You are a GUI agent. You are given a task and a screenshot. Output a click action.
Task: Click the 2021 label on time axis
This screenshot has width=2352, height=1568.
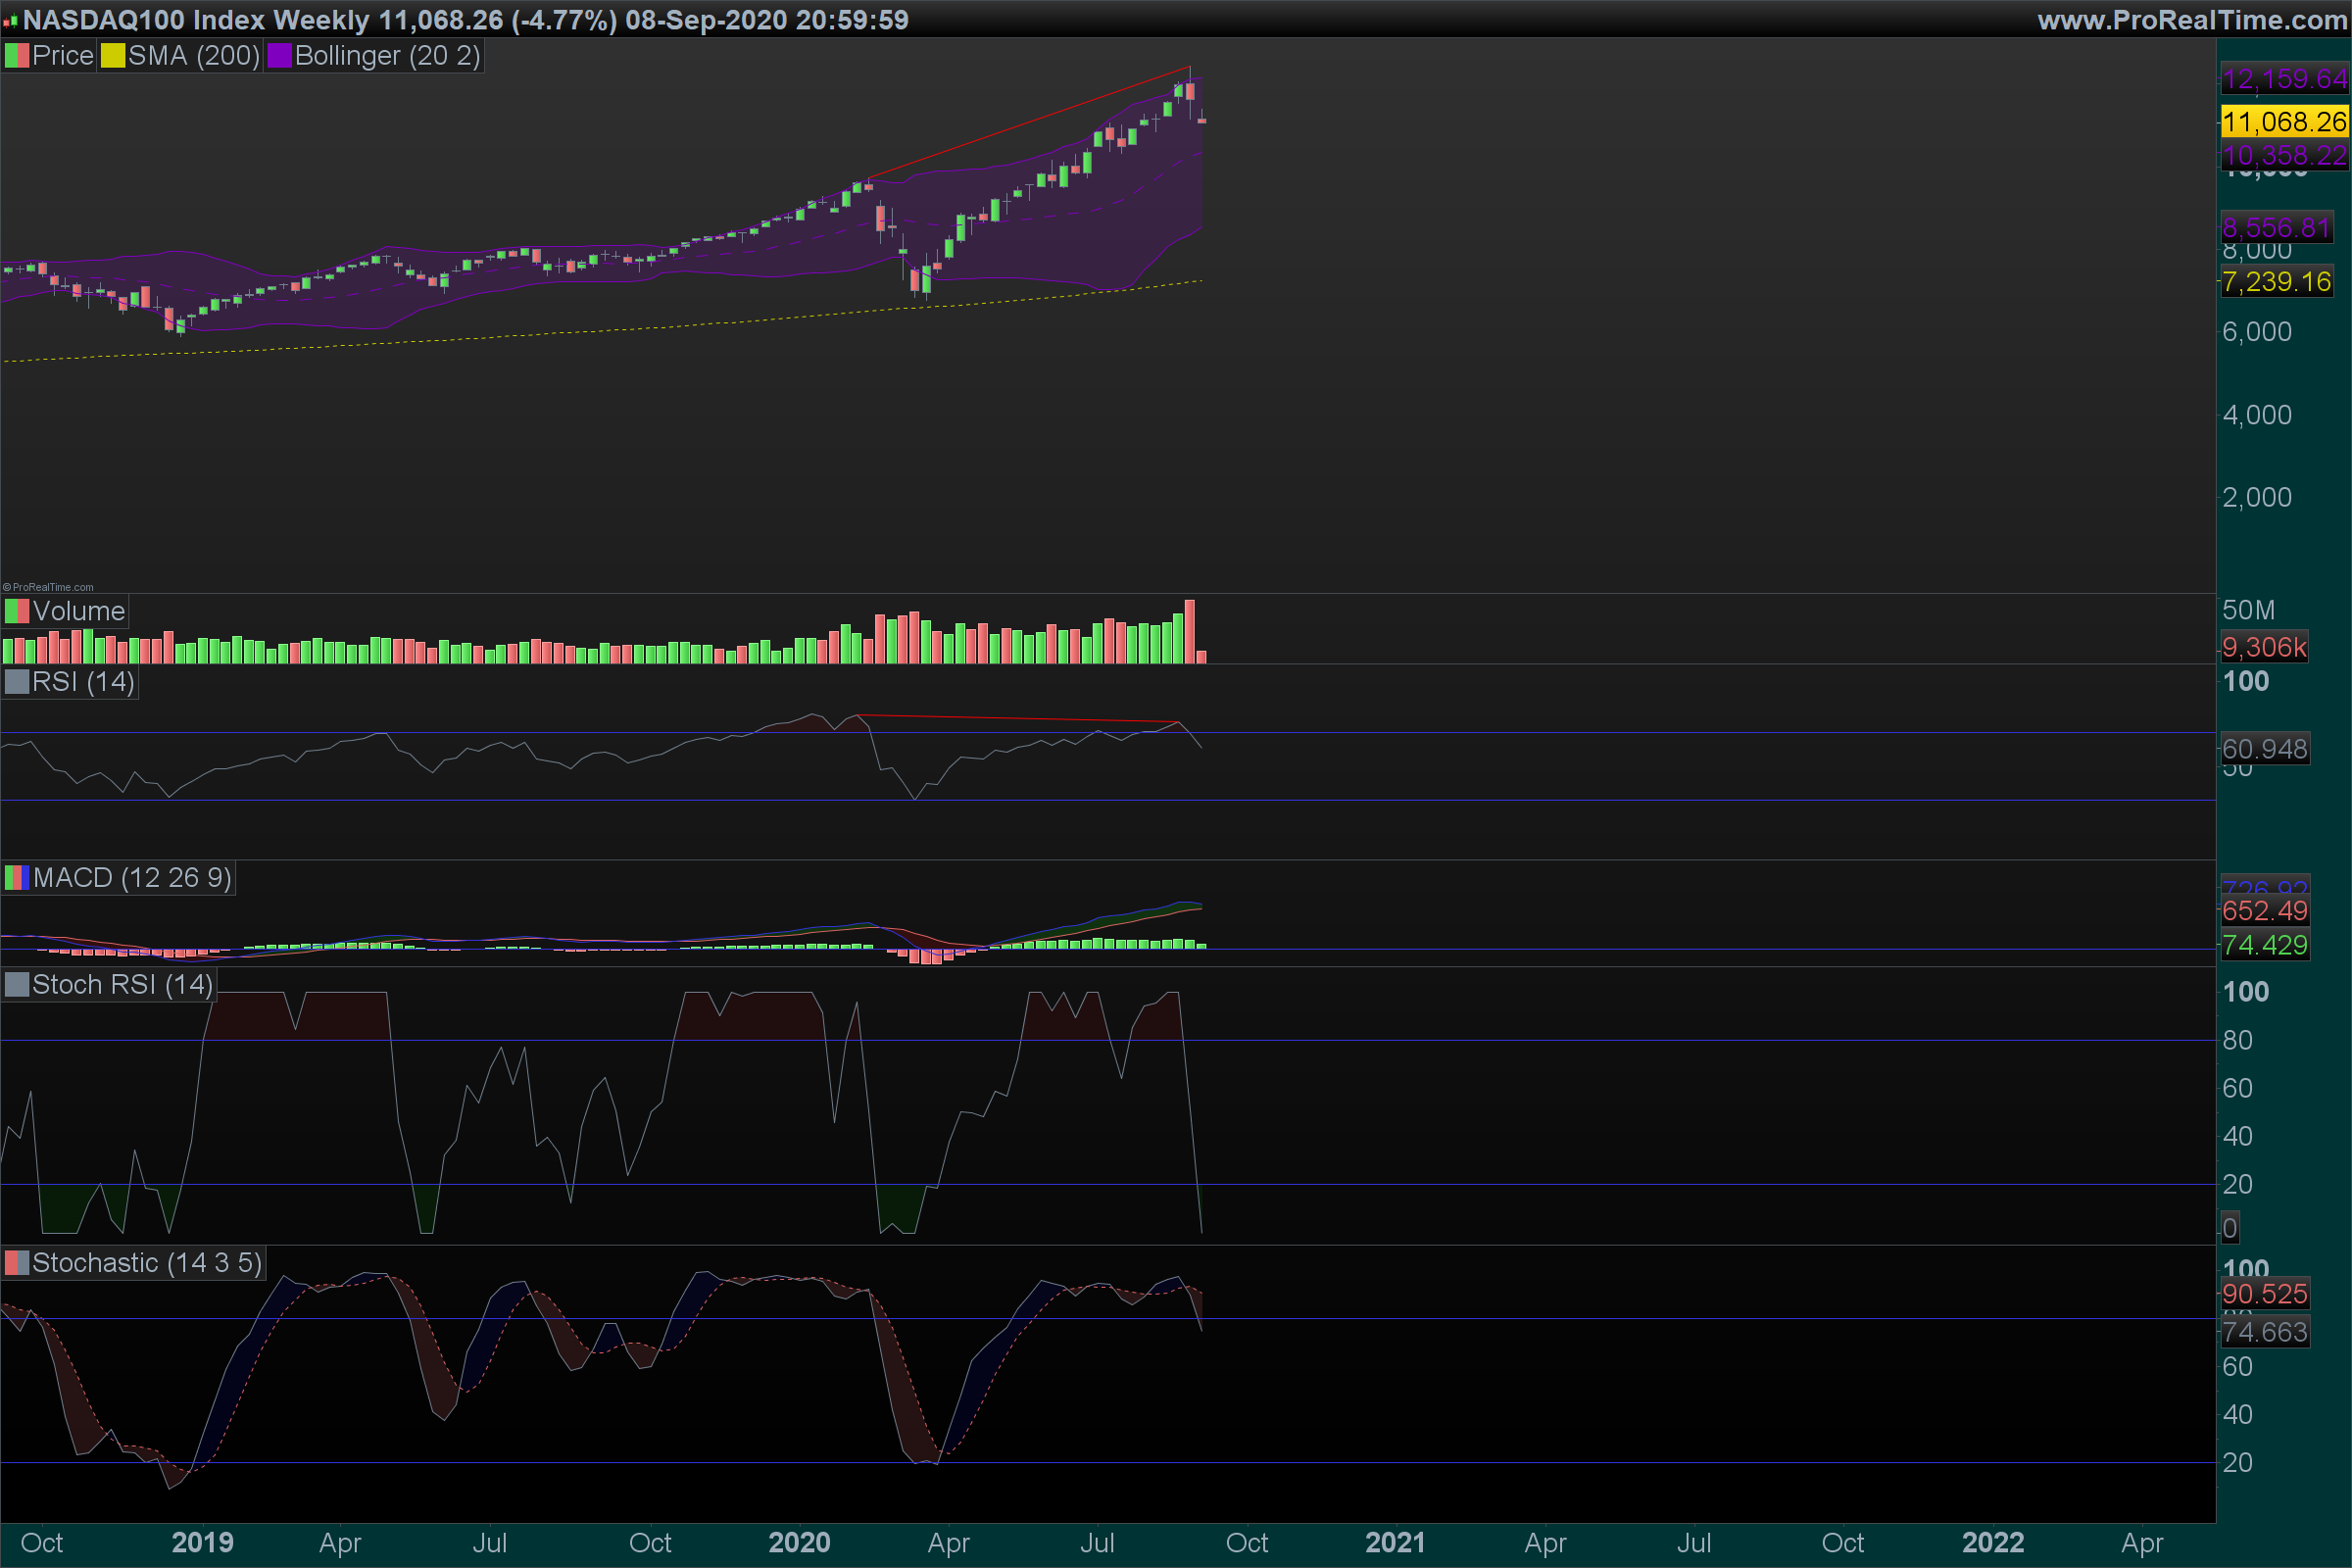1395,1542
